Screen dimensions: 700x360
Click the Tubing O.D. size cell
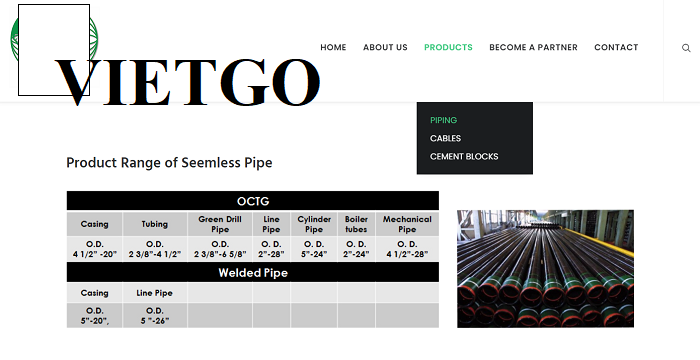(x=155, y=249)
